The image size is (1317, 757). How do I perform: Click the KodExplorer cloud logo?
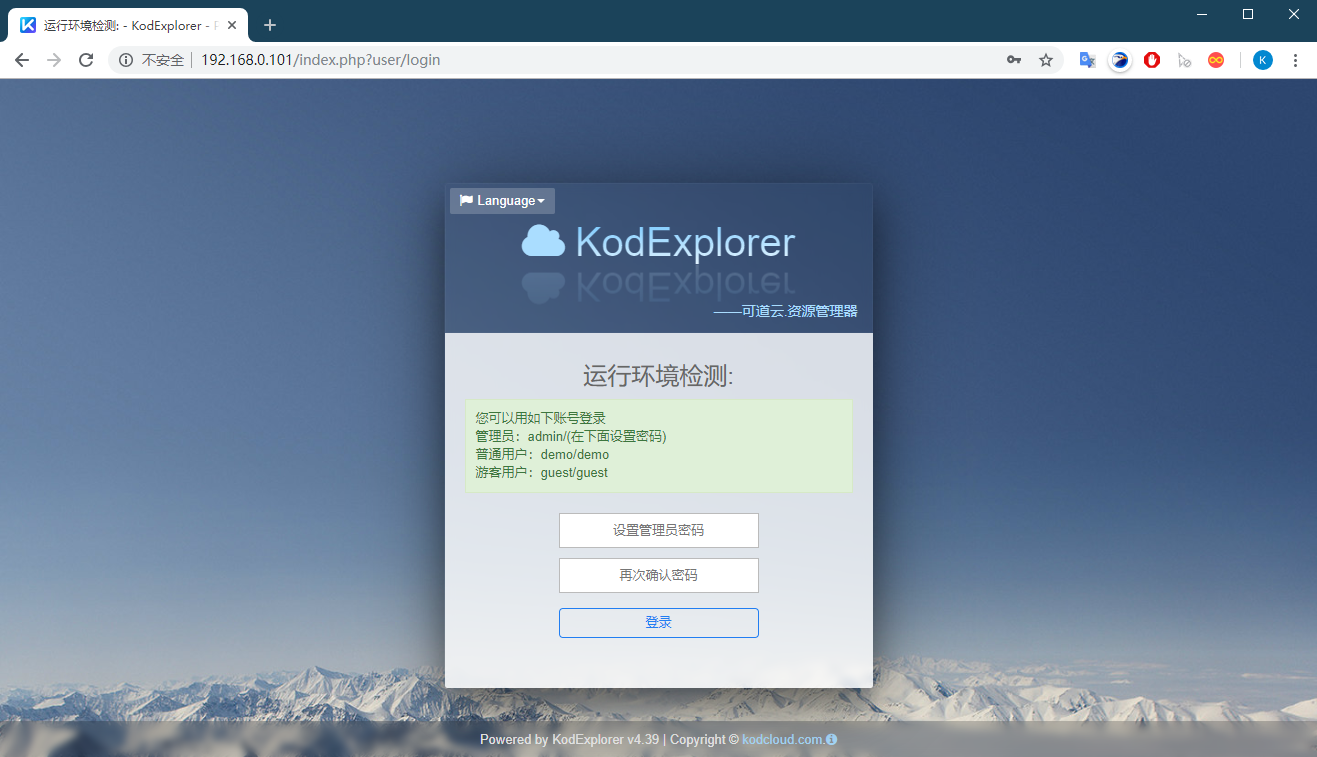coord(543,240)
